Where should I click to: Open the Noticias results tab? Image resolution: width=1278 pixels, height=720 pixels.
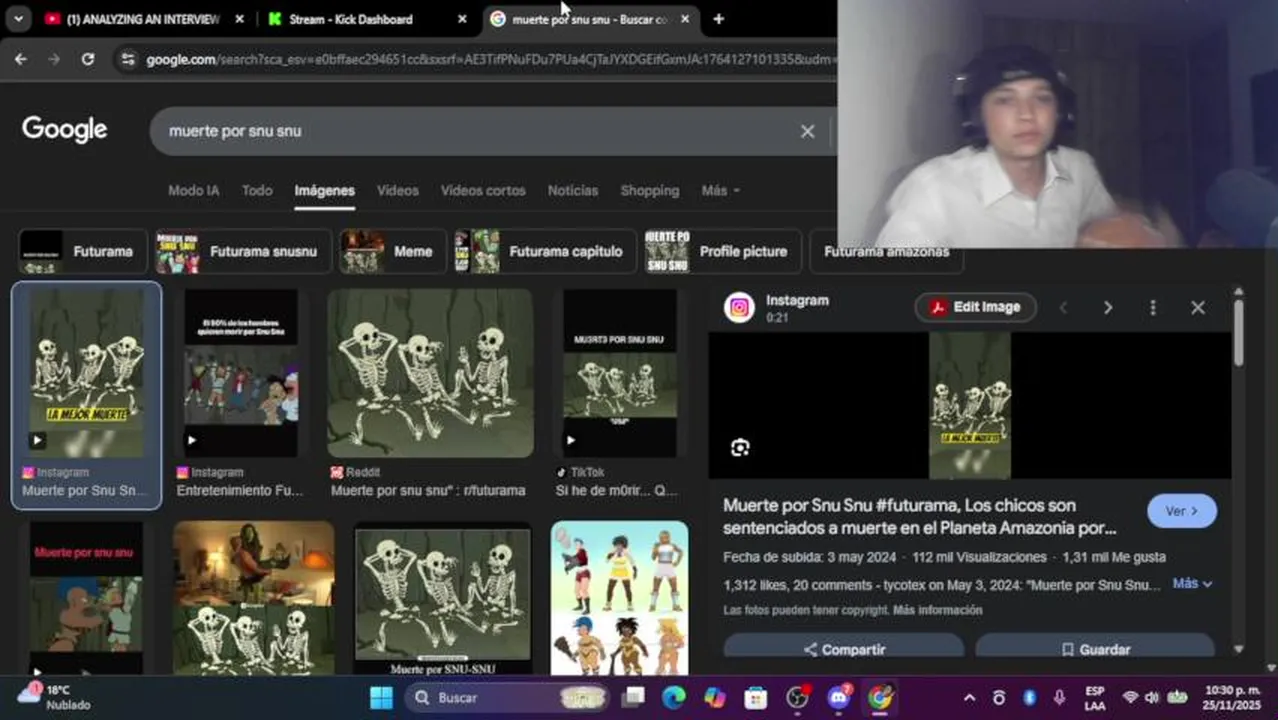573,190
